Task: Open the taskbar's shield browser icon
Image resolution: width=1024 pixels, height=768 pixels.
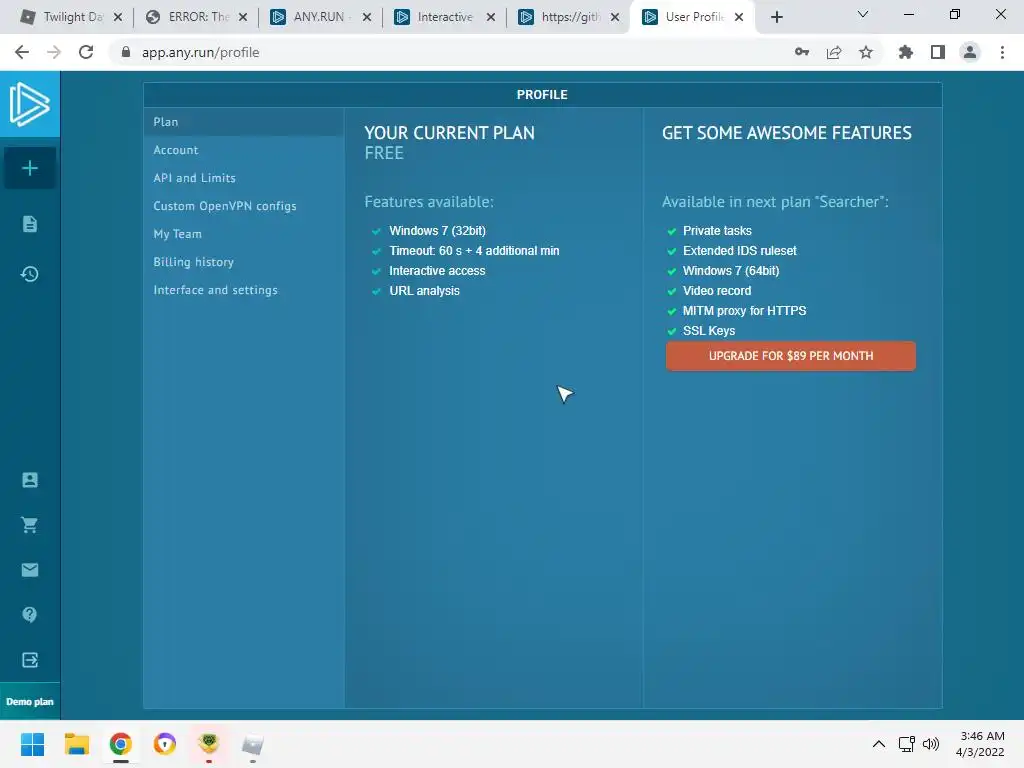Action: point(165,744)
